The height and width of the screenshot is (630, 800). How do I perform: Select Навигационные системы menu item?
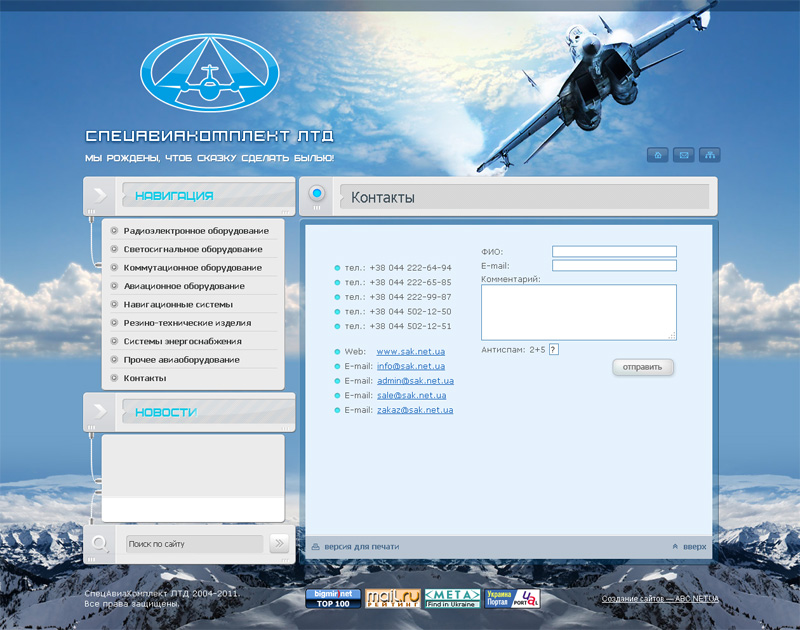178,304
